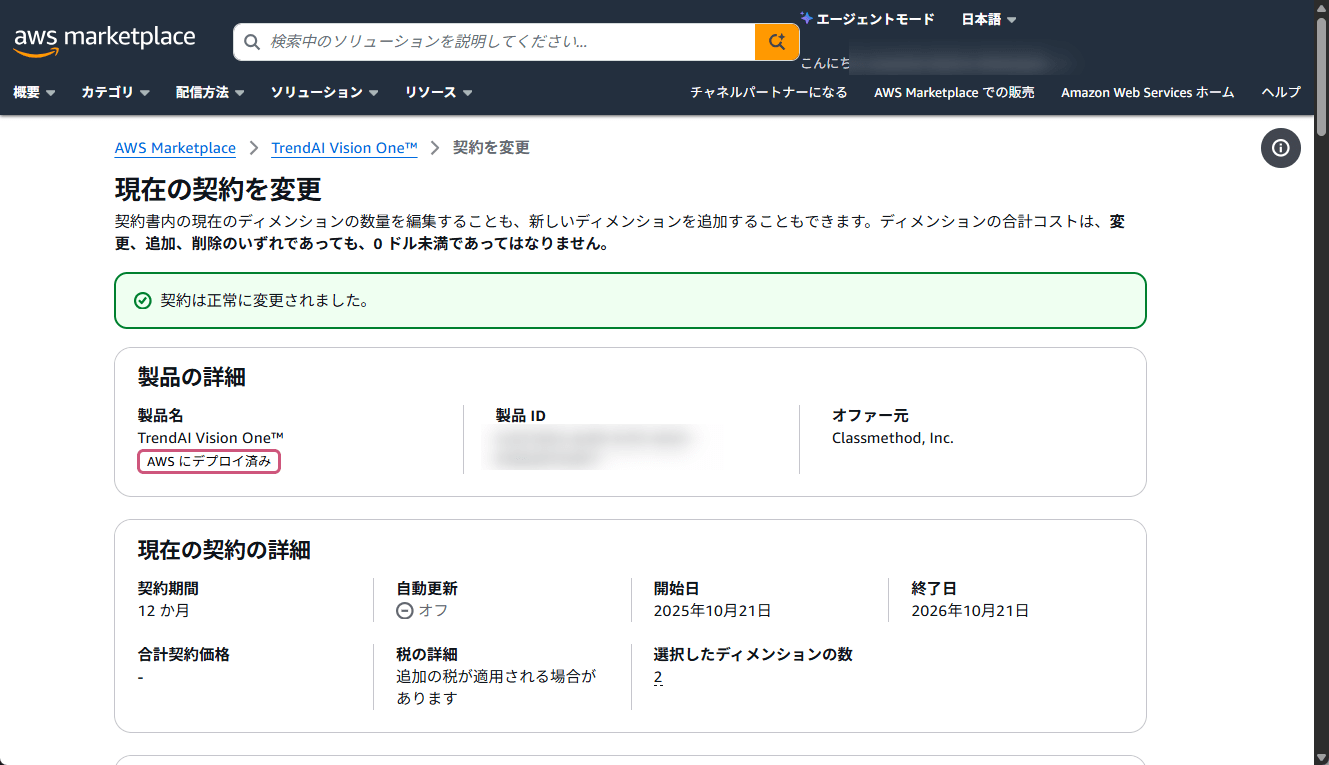Click the end date 2026年10月21日
This screenshot has width=1329, height=765.
[x=970, y=610]
